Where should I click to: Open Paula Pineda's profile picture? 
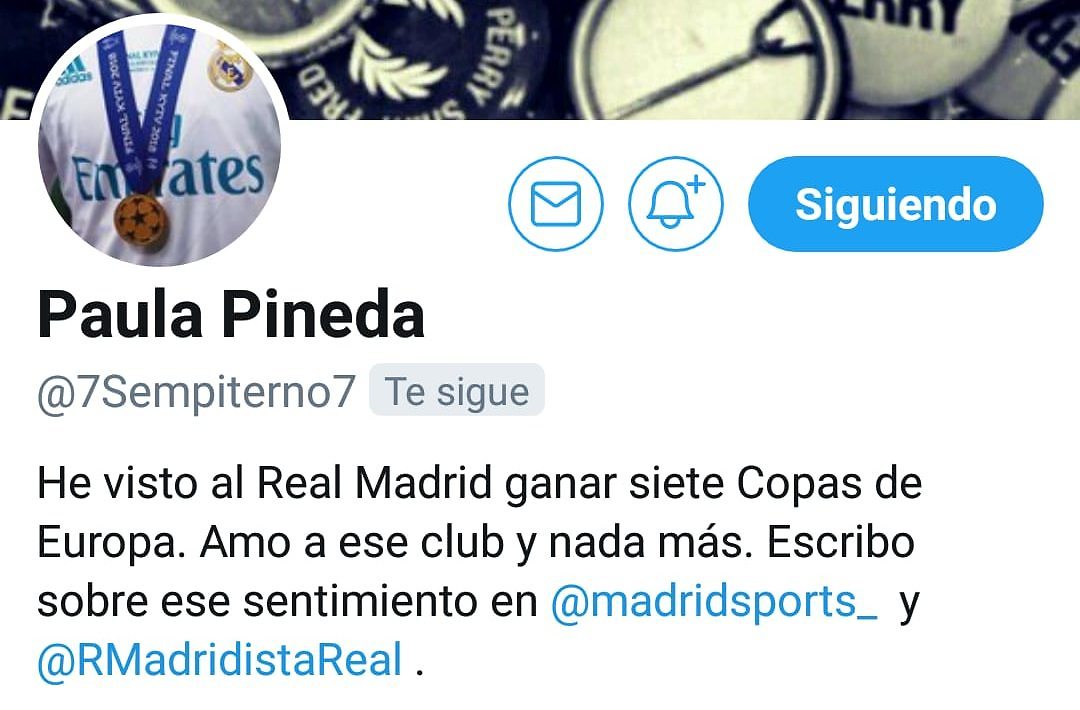pyautogui.click(x=159, y=143)
